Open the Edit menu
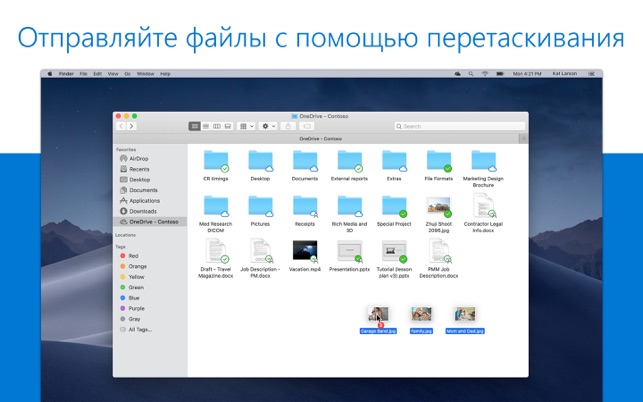 (98, 74)
